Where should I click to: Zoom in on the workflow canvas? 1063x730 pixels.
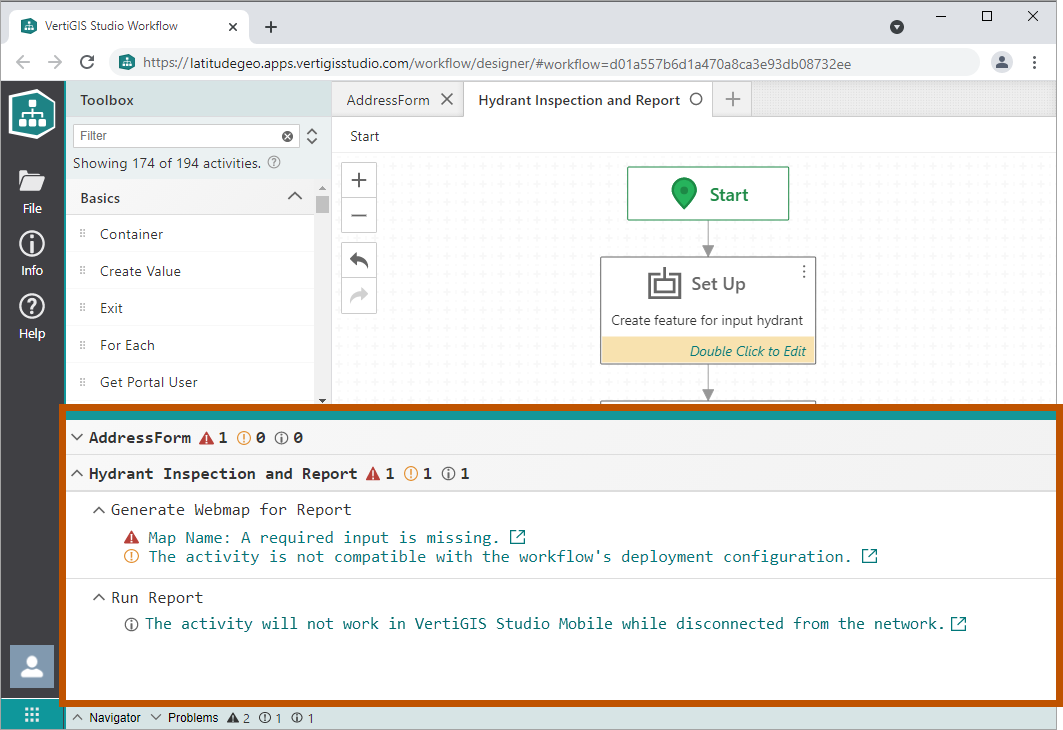tap(359, 181)
